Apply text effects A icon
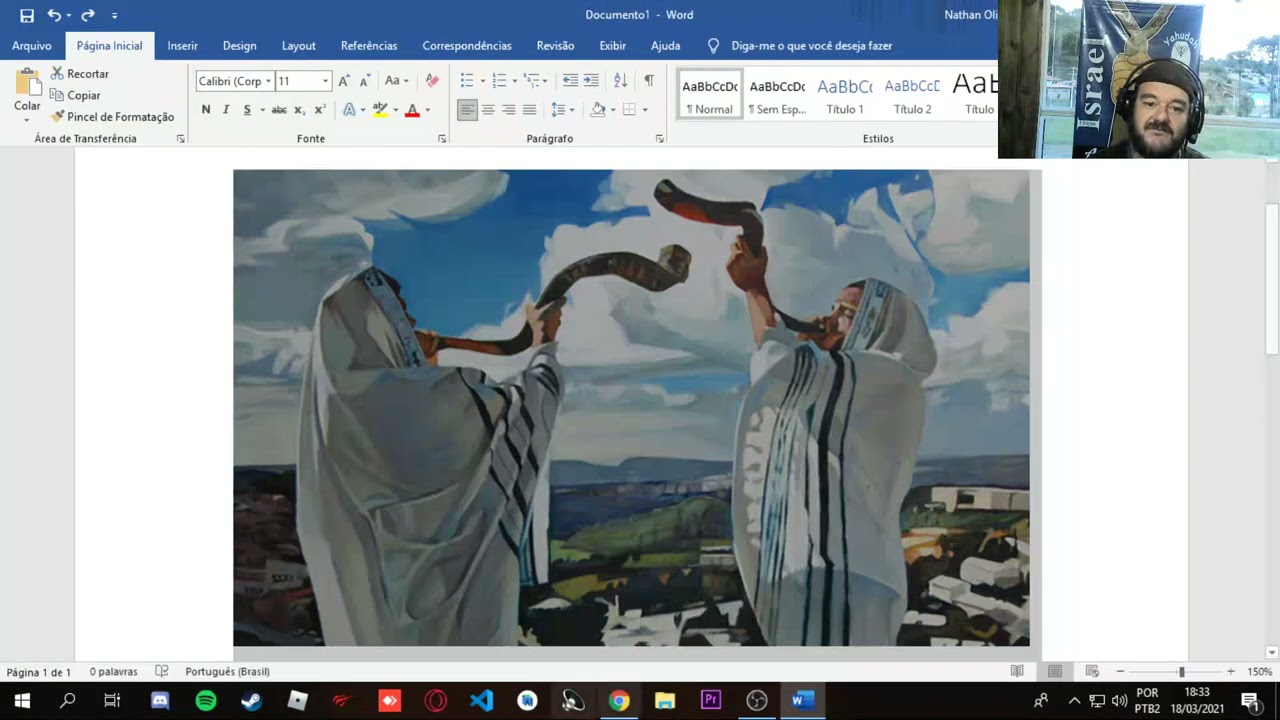 click(x=349, y=110)
